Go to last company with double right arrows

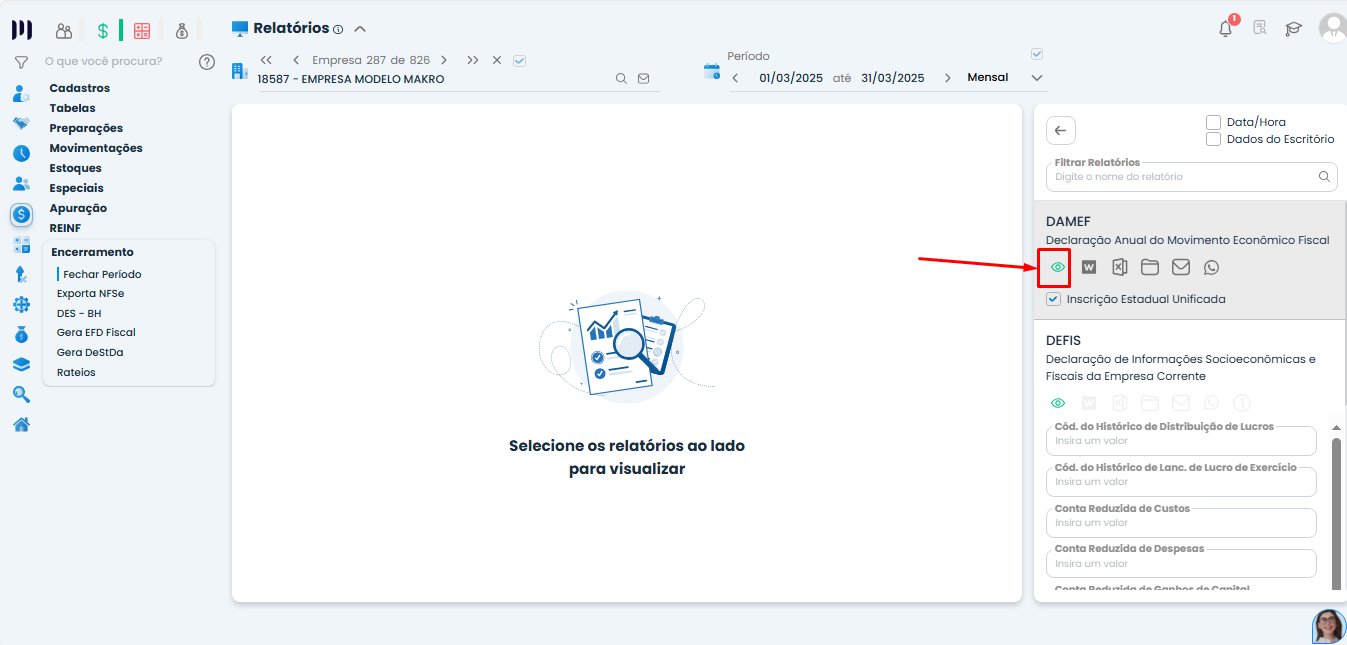[472, 60]
